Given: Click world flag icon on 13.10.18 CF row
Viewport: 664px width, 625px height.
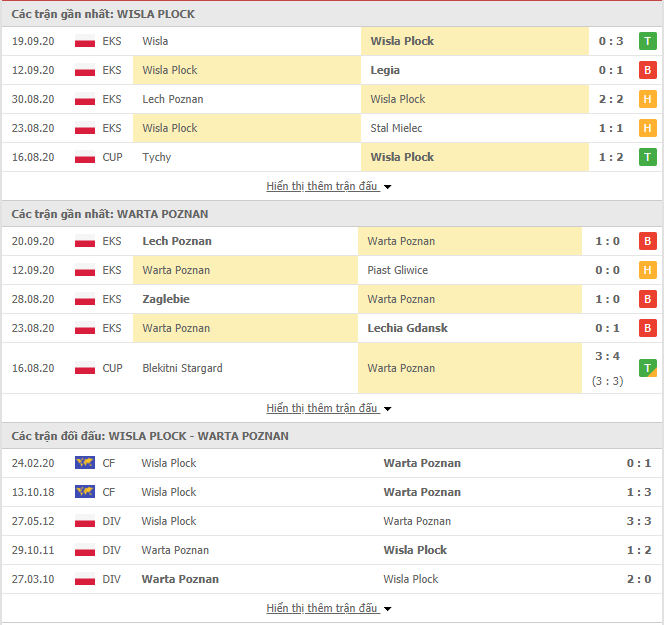Looking at the screenshot, I should [85, 492].
